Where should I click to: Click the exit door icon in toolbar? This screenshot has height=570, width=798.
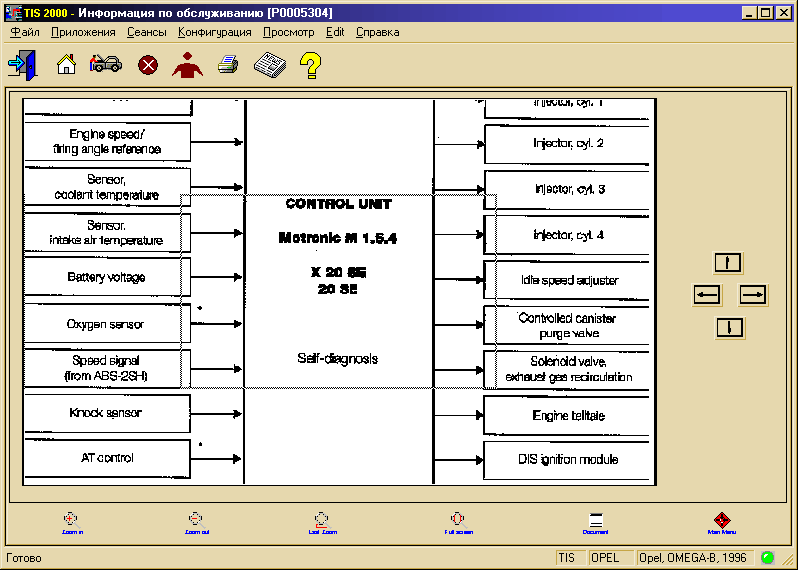[x=22, y=65]
